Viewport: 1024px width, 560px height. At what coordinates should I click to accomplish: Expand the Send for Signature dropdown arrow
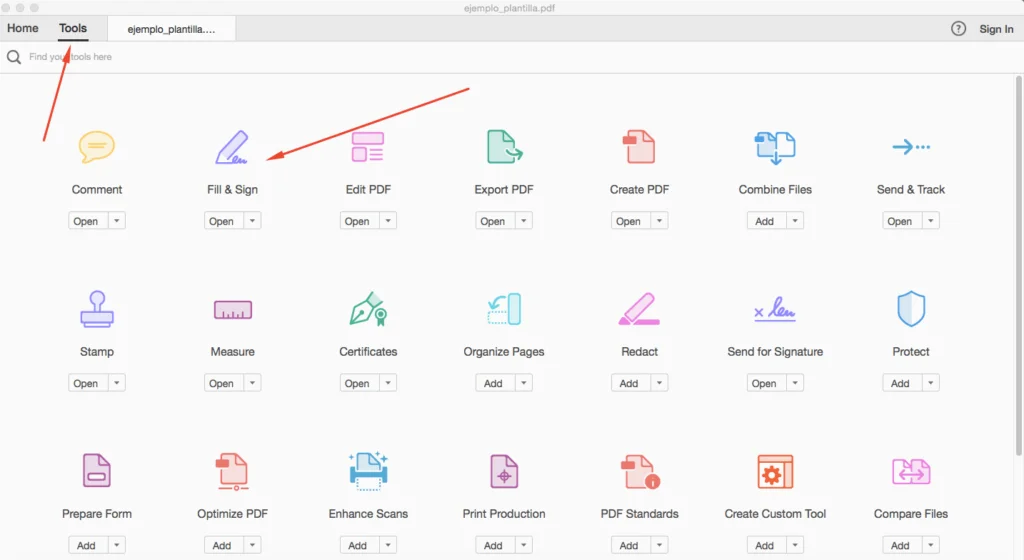(794, 383)
